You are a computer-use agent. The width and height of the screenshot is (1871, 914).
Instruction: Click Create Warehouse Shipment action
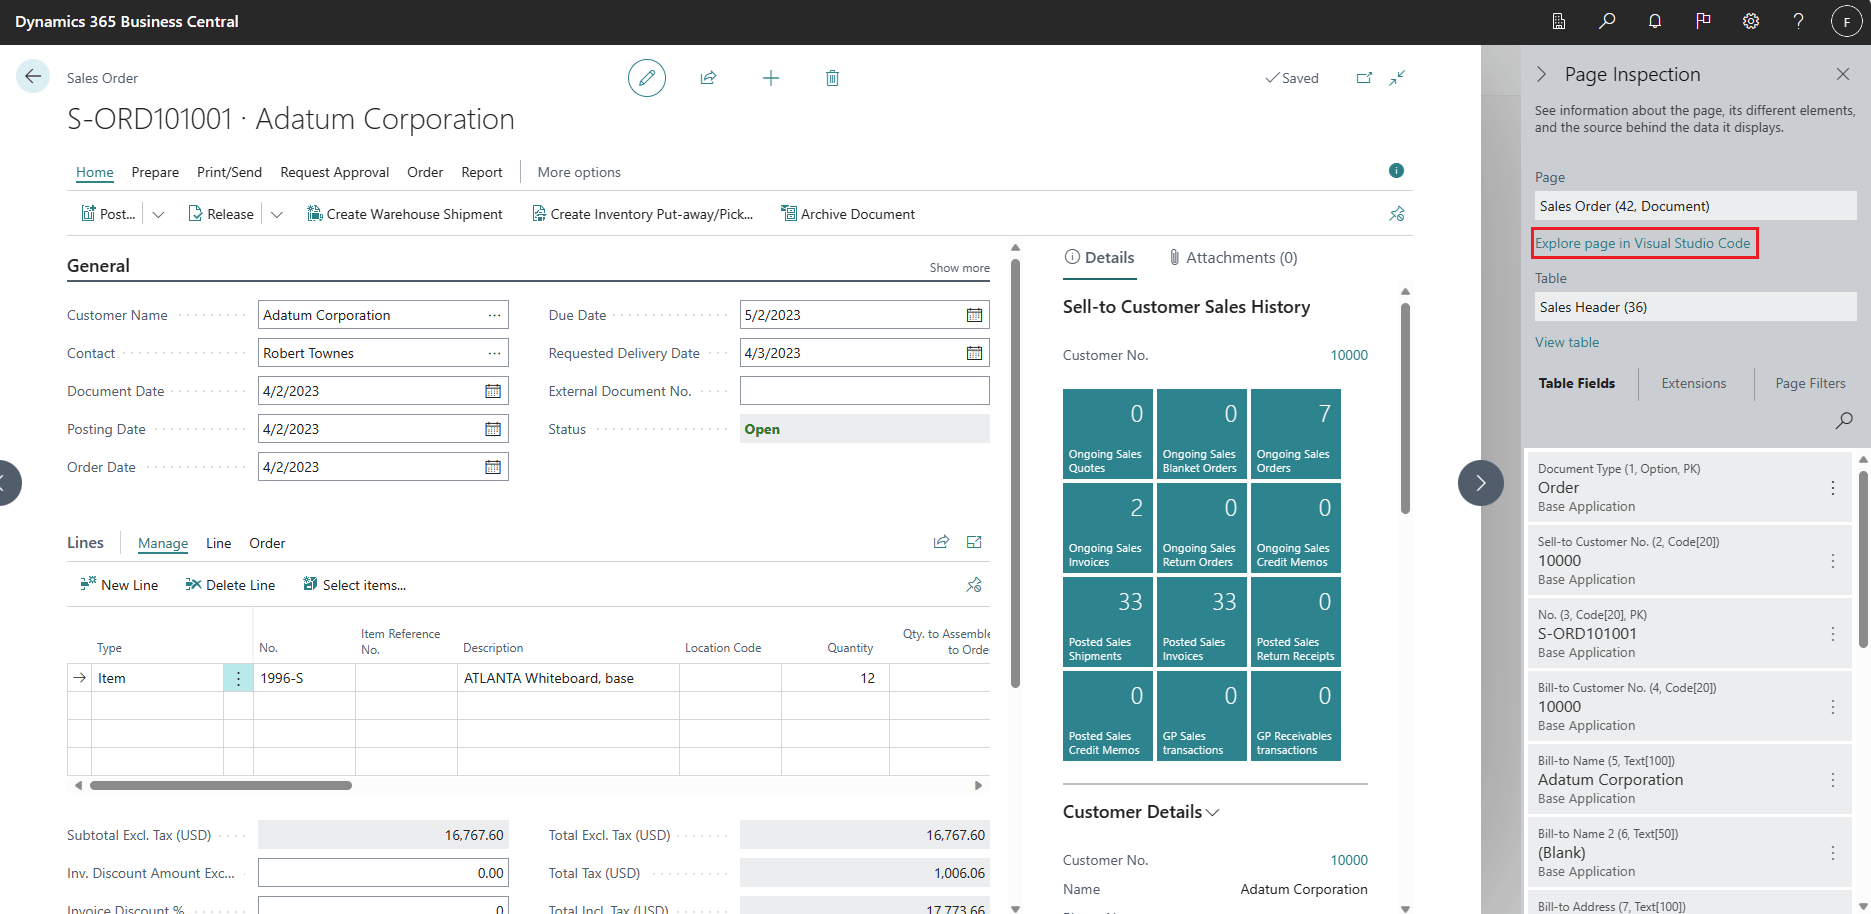click(x=405, y=214)
